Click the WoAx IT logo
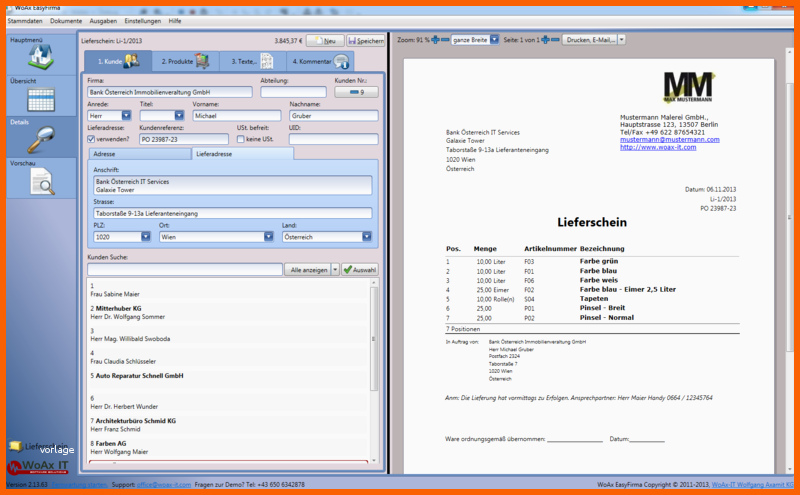The width and height of the screenshot is (800, 495). 38,466
